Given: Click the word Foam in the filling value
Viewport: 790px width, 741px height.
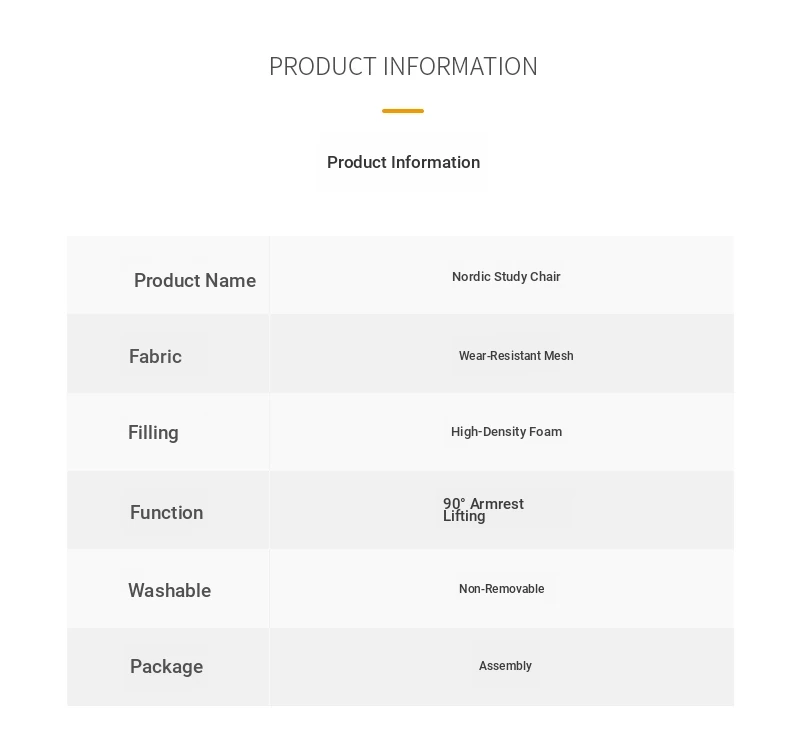Looking at the screenshot, I should click(546, 432).
